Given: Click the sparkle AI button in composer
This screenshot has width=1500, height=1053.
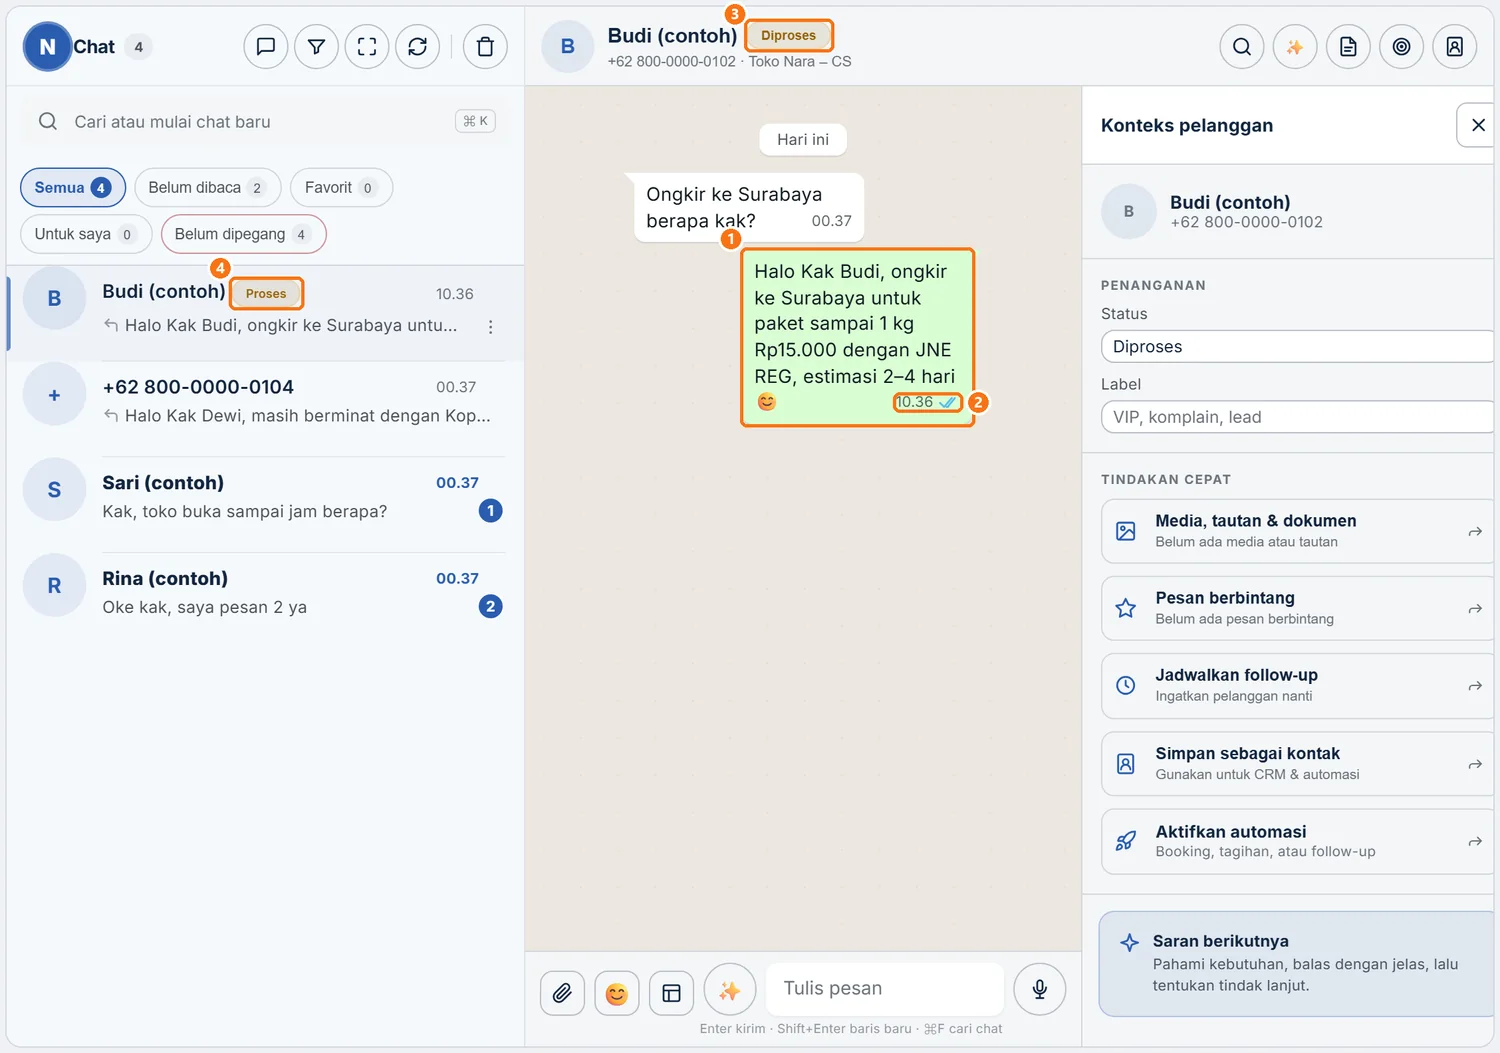Looking at the screenshot, I should [x=730, y=990].
